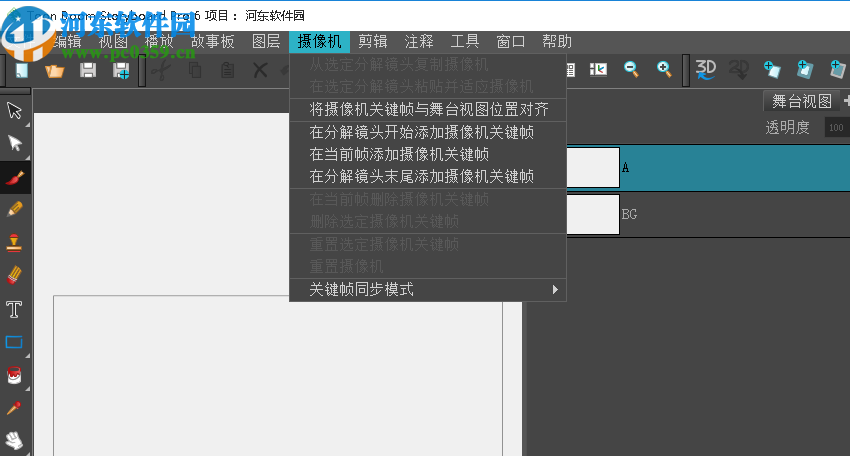Select the Select arrow tool
This screenshot has height=456, width=850.
(15, 111)
